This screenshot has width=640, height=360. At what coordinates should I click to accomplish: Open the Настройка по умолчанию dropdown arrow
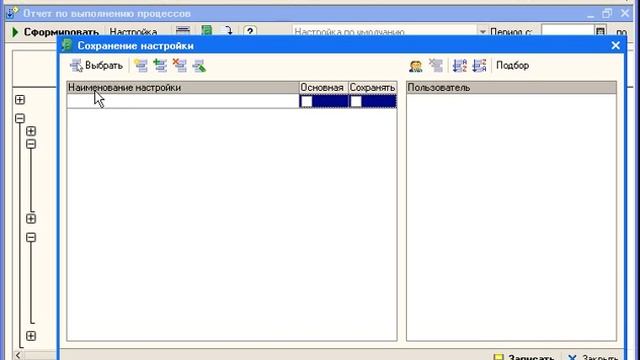click(x=482, y=32)
